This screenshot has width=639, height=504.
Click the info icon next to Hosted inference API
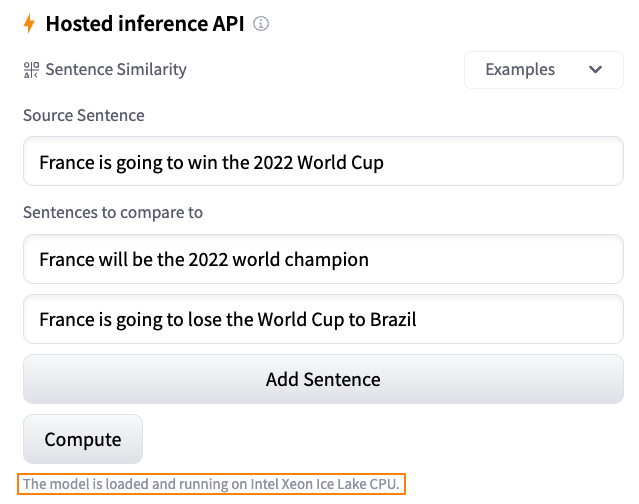click(261, 24)
